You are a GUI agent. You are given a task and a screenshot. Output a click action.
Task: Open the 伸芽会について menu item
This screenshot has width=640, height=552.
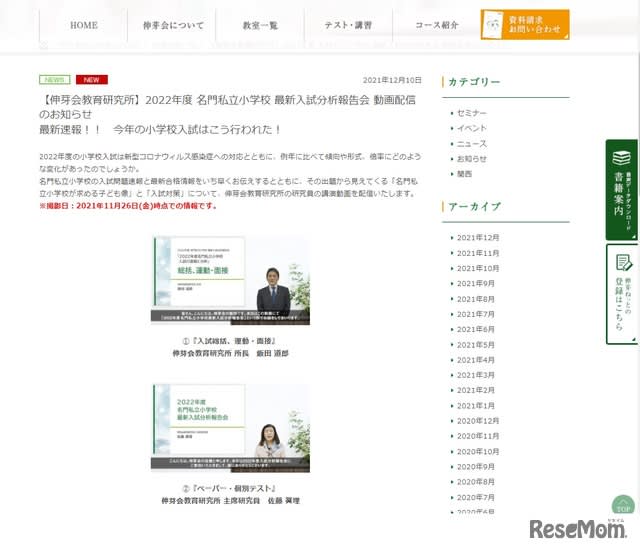pos(172,25)
